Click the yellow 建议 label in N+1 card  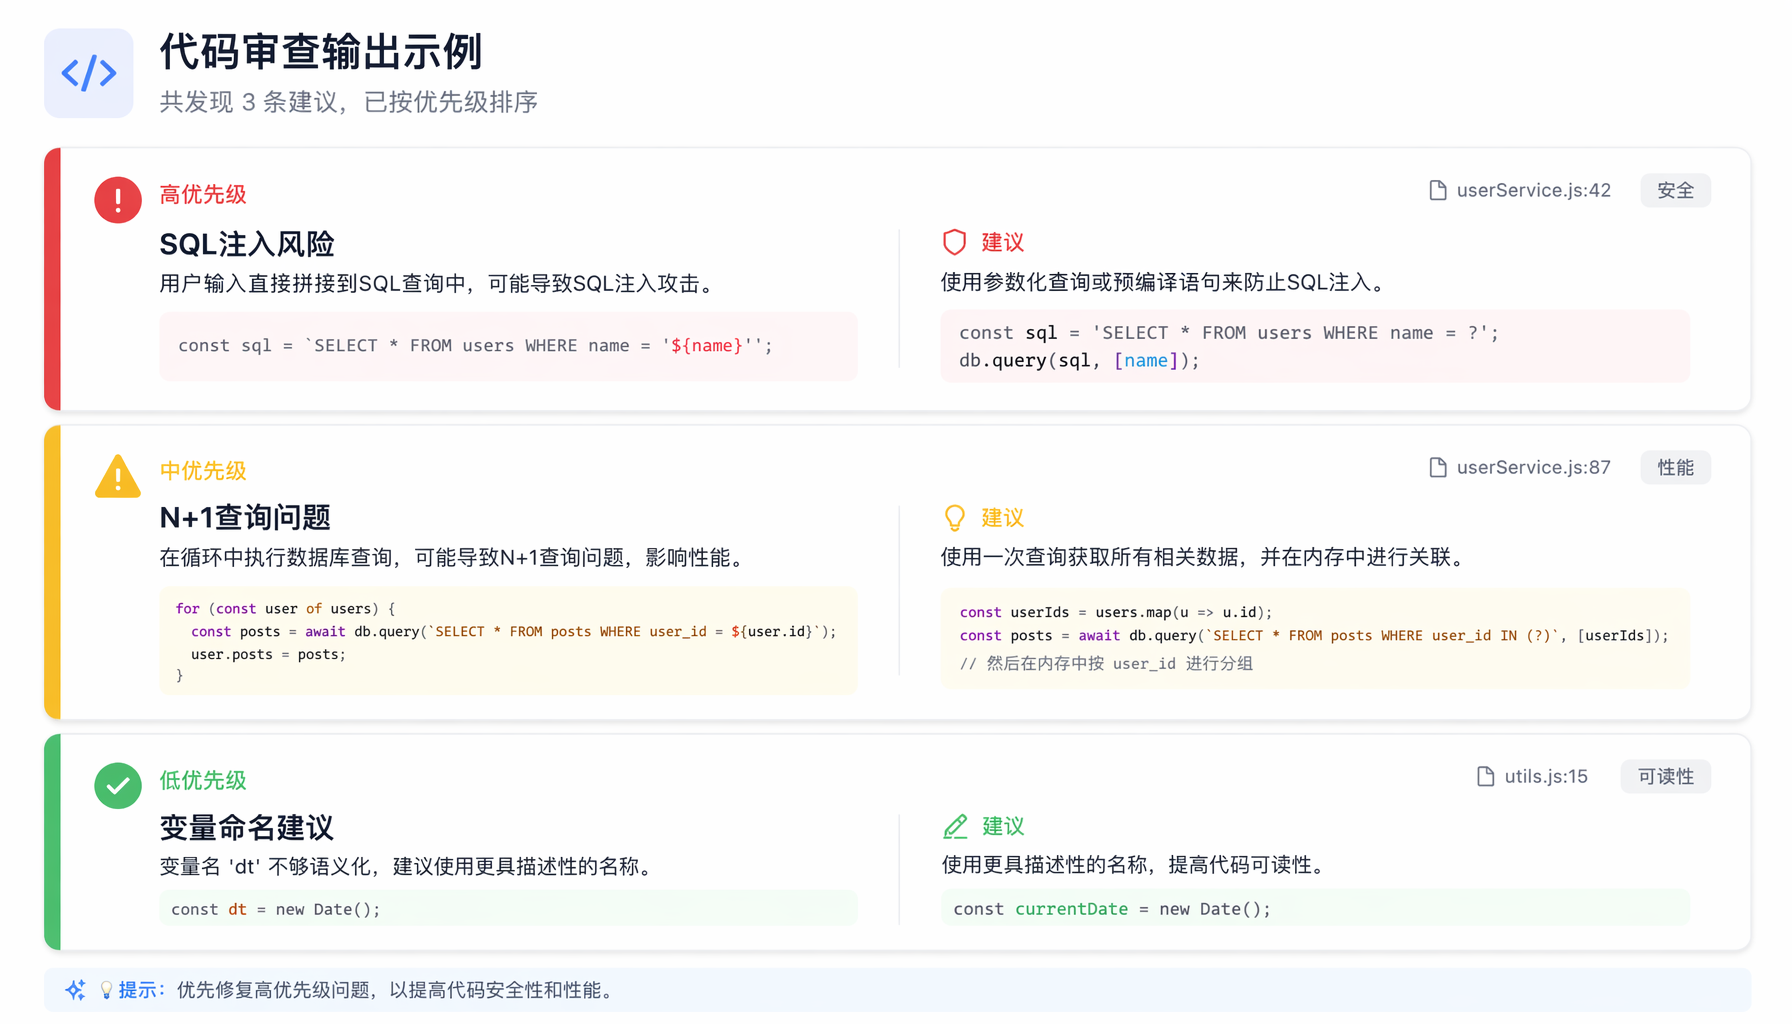coord(1002,517)
